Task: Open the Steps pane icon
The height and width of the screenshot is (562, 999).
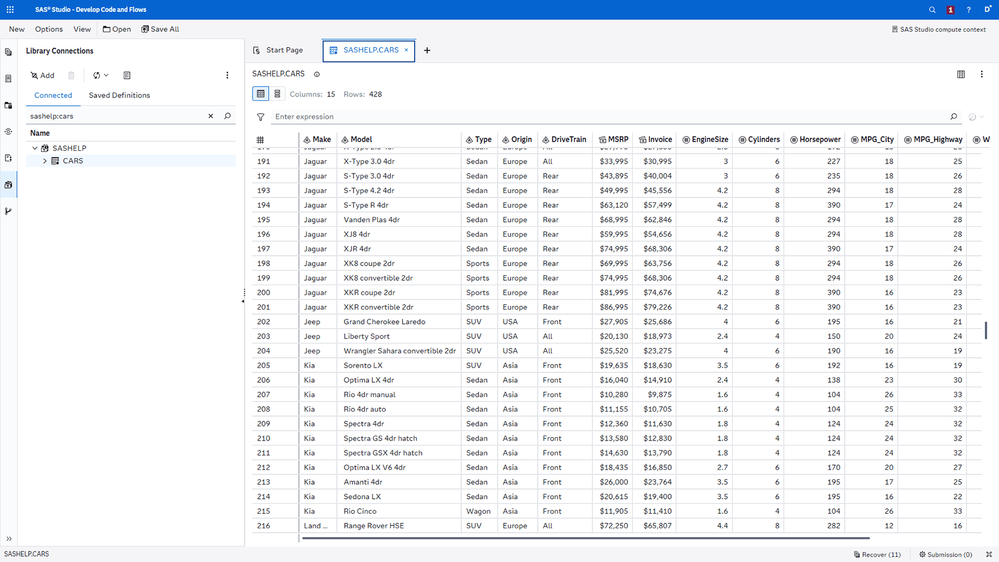Action: [8, 131]
